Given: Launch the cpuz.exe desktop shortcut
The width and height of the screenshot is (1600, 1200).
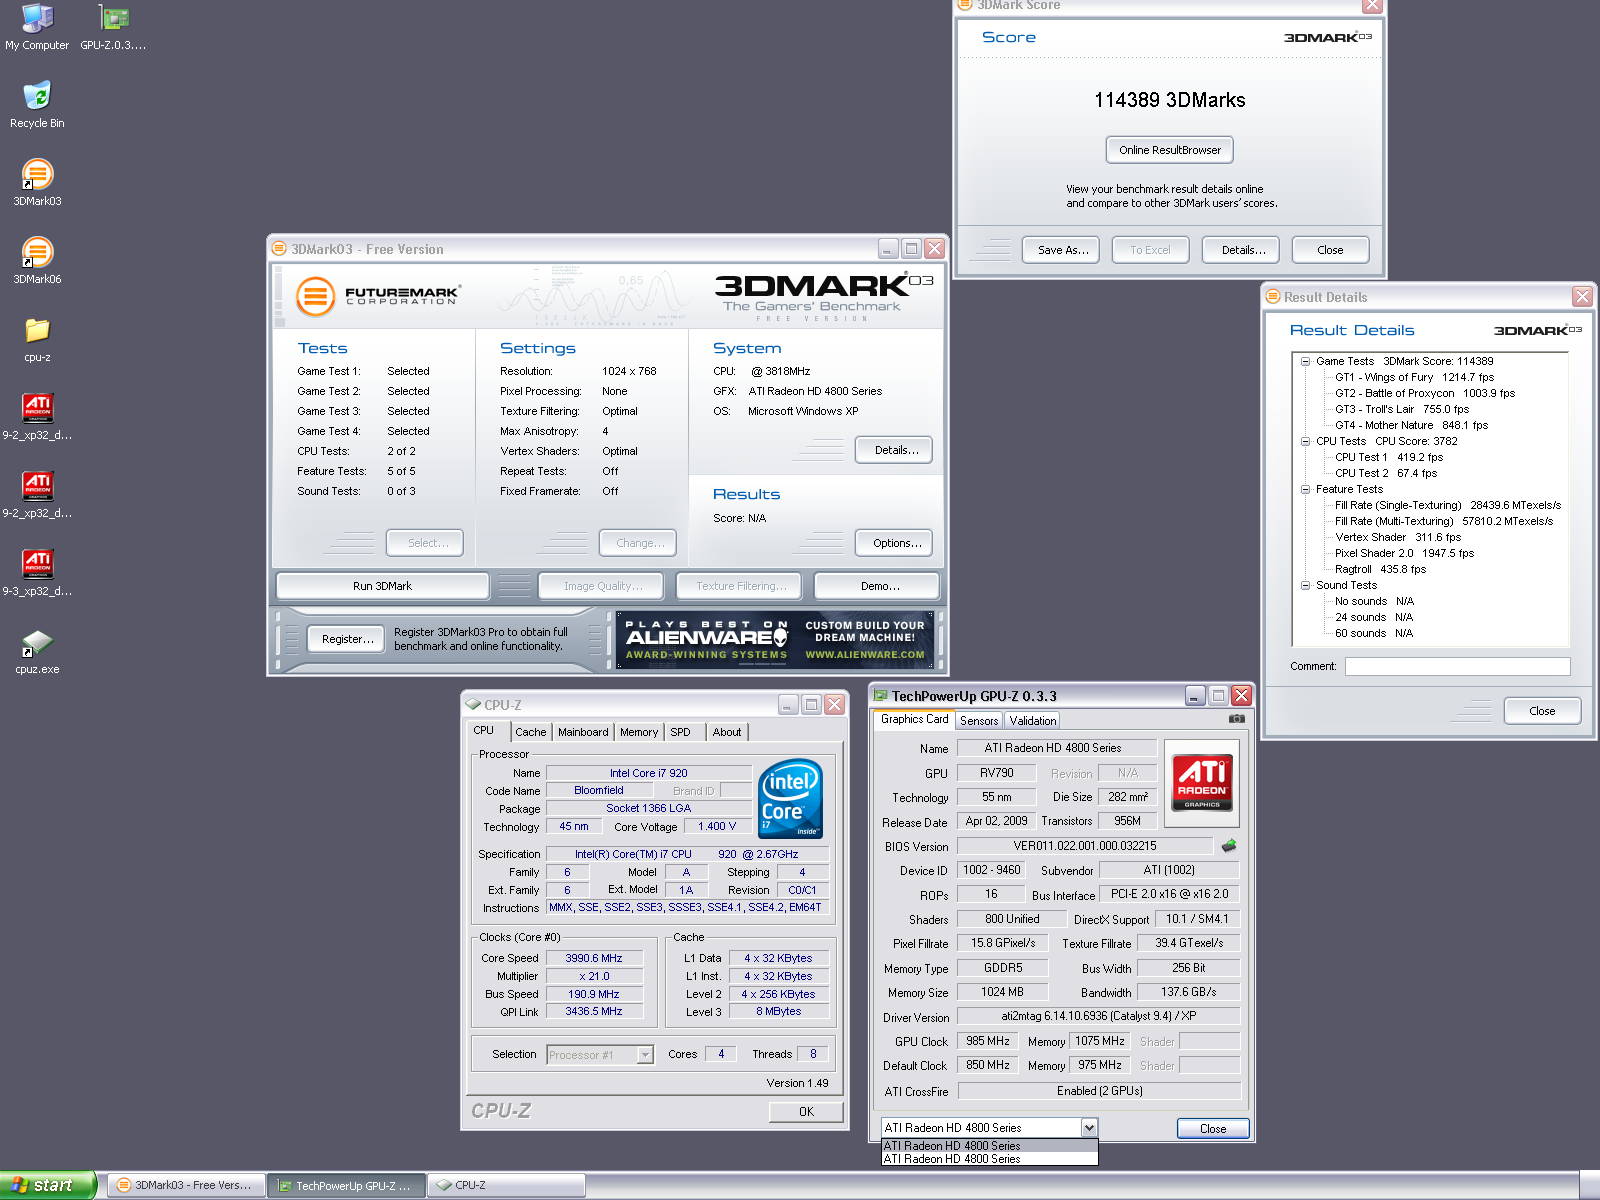Looking at the screenshot, I should point(37,651).
